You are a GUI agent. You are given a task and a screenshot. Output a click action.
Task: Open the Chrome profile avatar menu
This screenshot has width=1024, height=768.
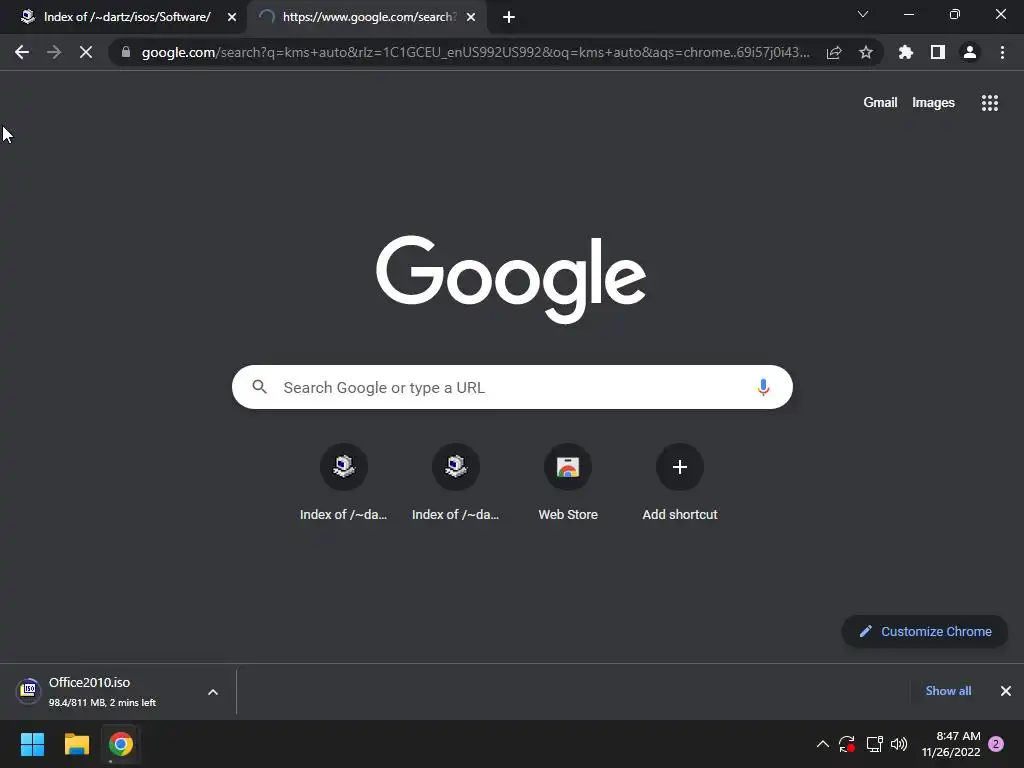point(970,52)
